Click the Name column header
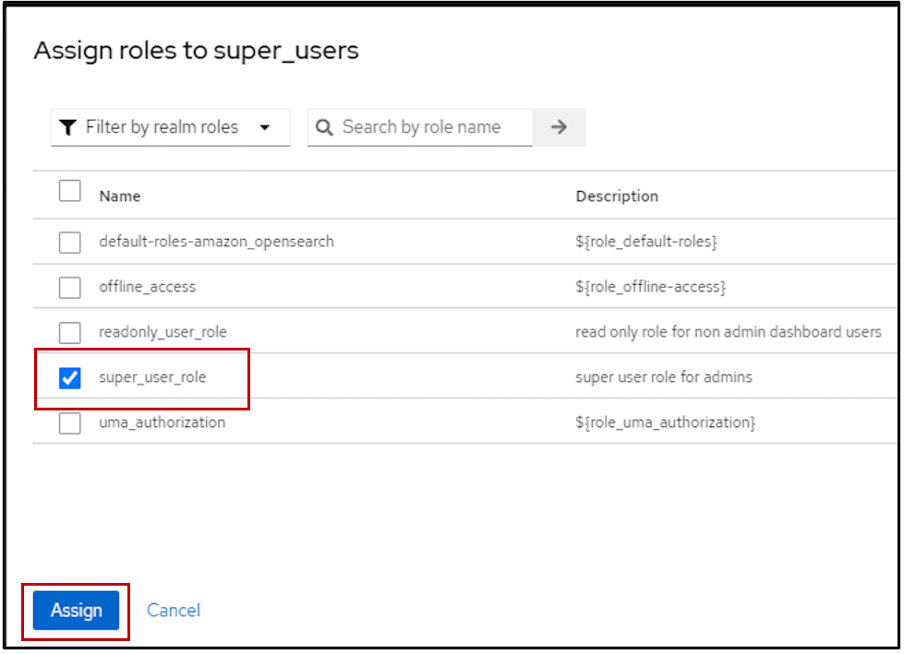The width and height of the screenshot is (904, 654). click(x=120, y=196)
